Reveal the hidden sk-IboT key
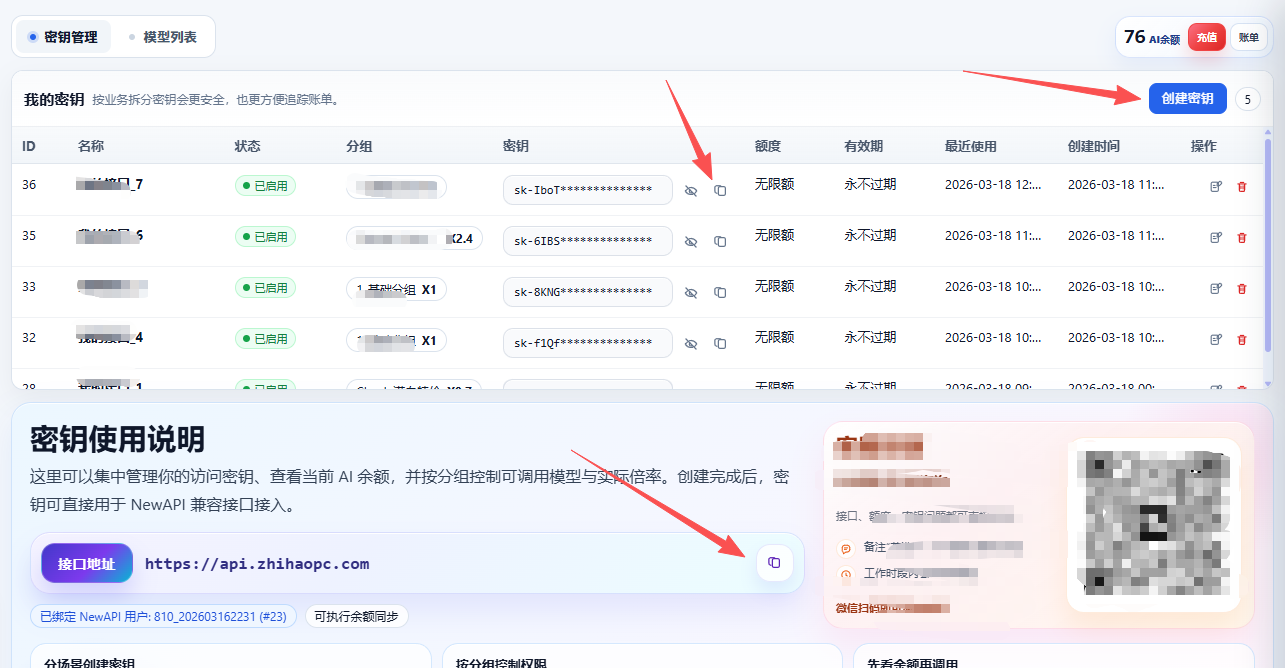This screenshot has width=1285, height=668. tap(691, 190)
